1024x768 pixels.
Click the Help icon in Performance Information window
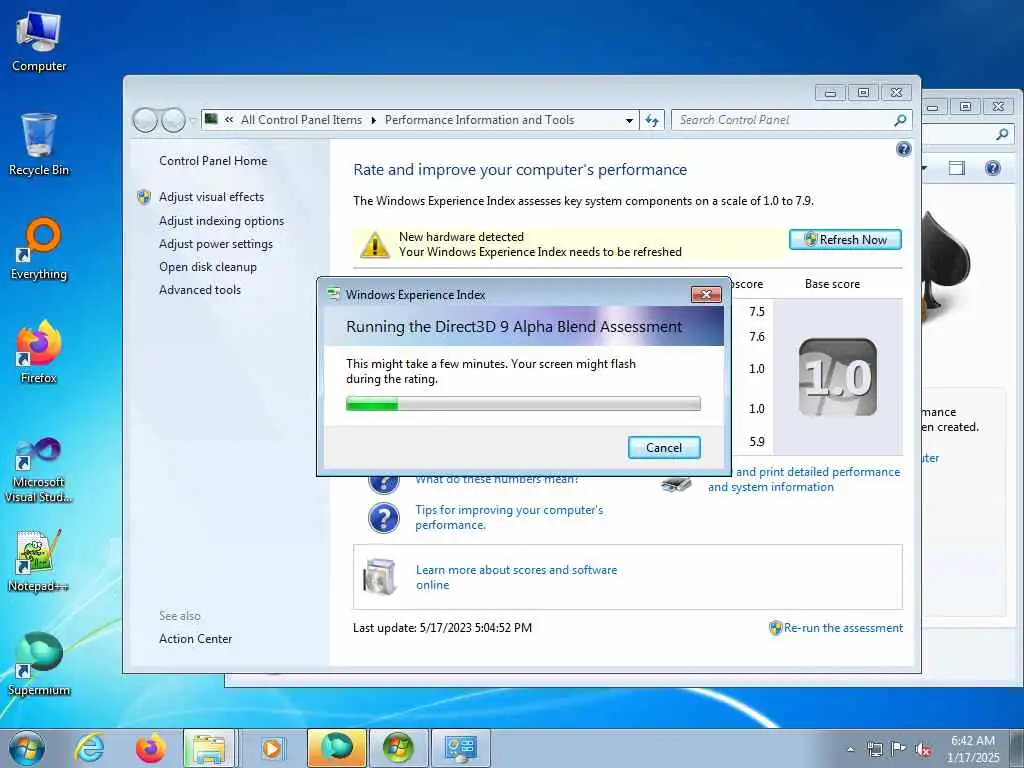pos(904,150)
